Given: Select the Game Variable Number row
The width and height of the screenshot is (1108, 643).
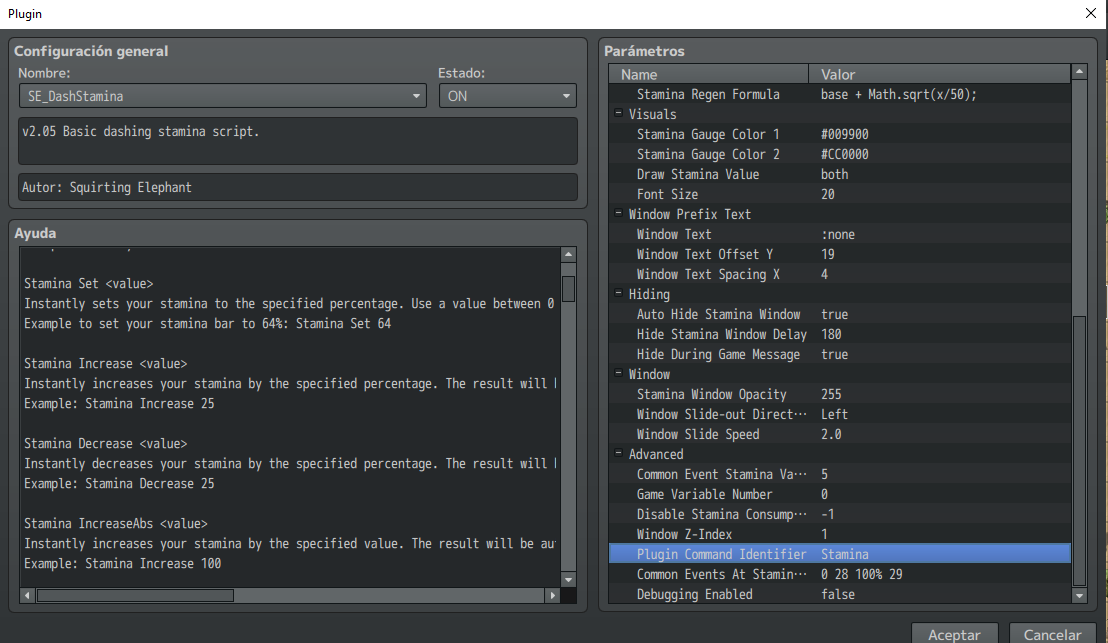Looking at the screenshot, I should 839,495.
